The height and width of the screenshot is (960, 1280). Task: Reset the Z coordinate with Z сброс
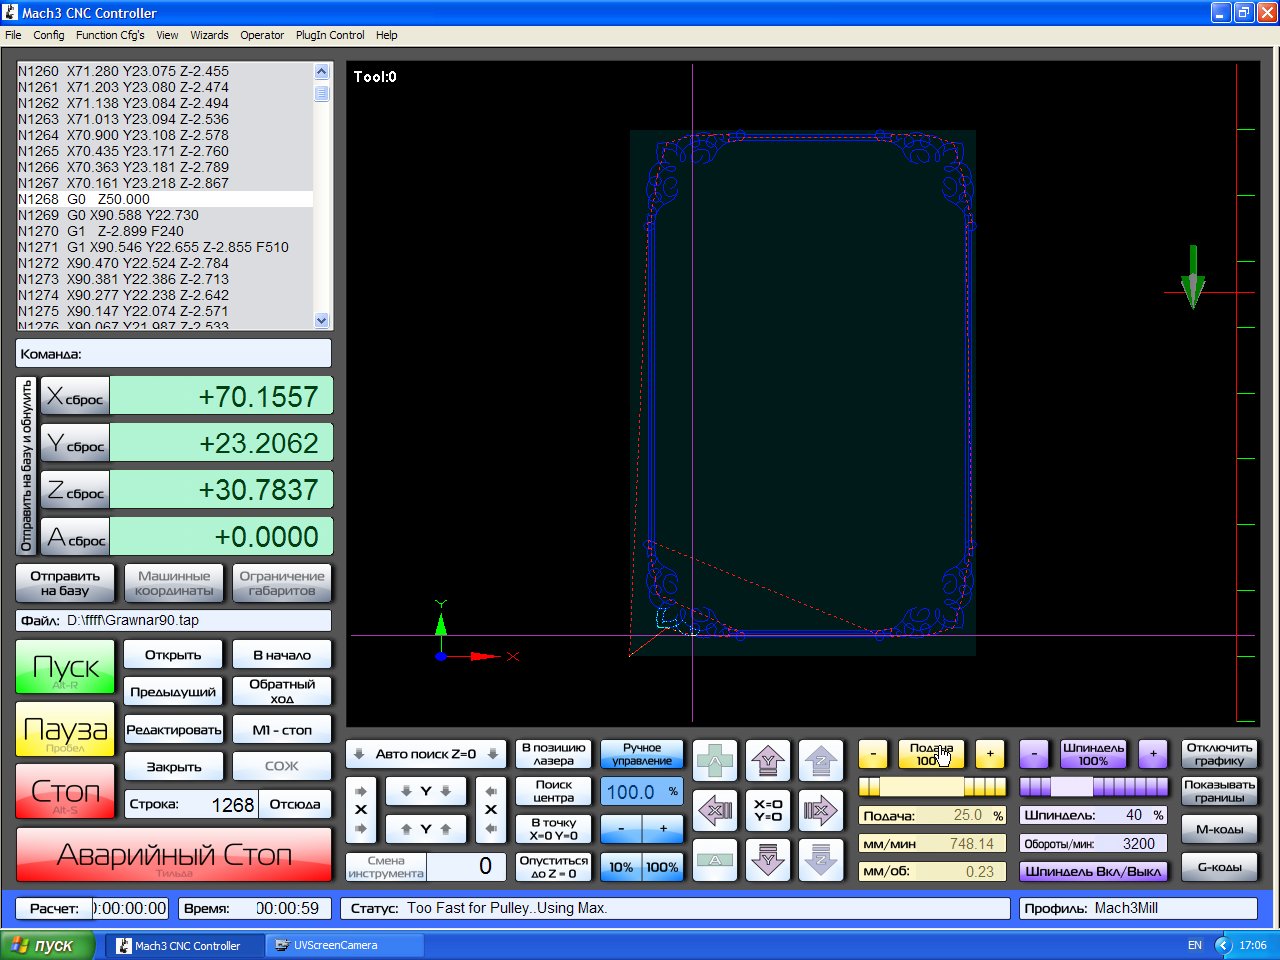(x=75, y=490)
